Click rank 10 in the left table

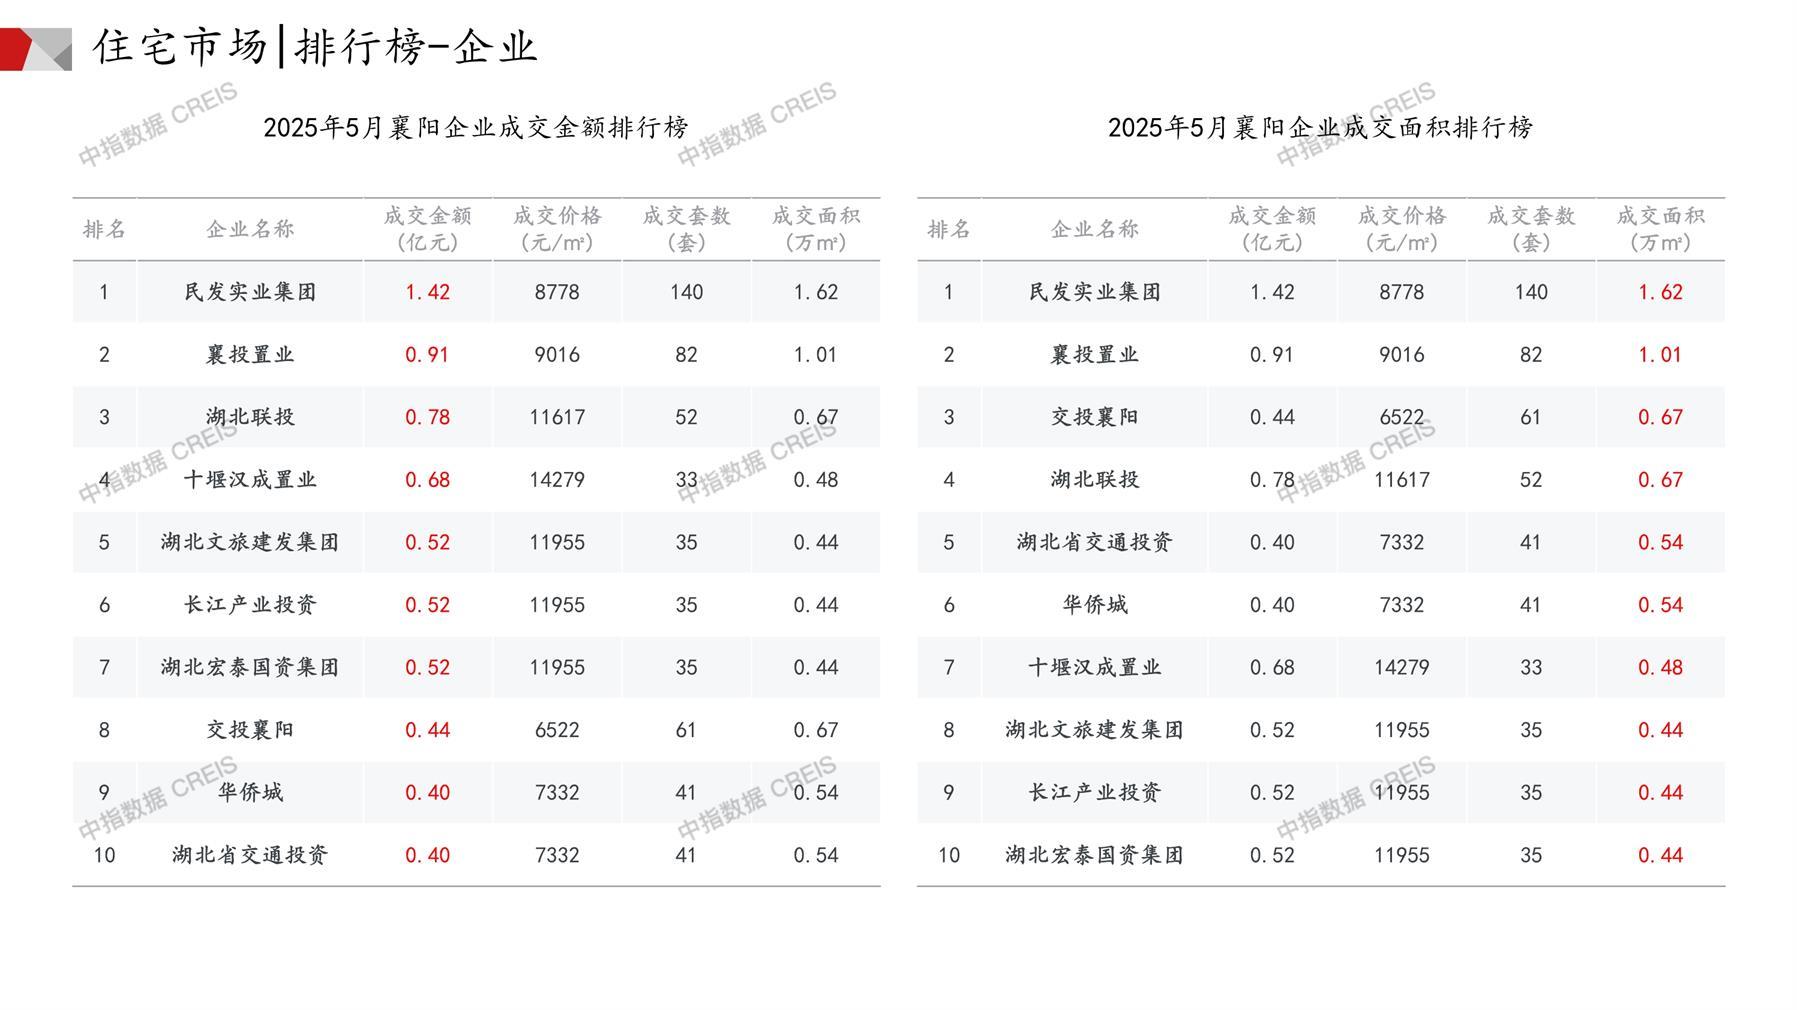click(x=104, y=855)
